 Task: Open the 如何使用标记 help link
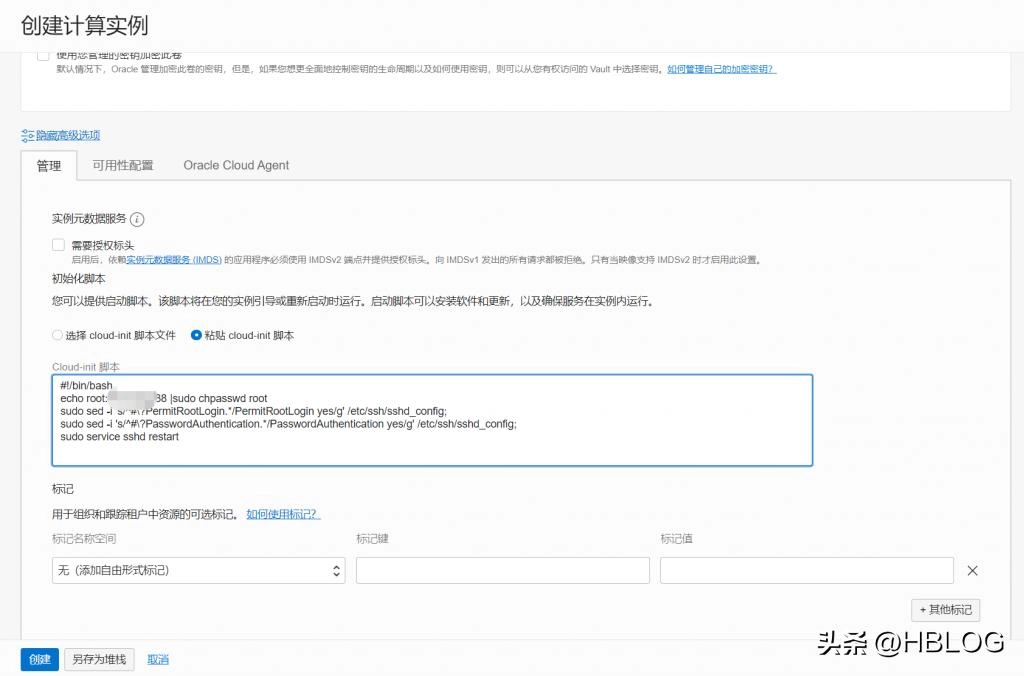(283, 514)
